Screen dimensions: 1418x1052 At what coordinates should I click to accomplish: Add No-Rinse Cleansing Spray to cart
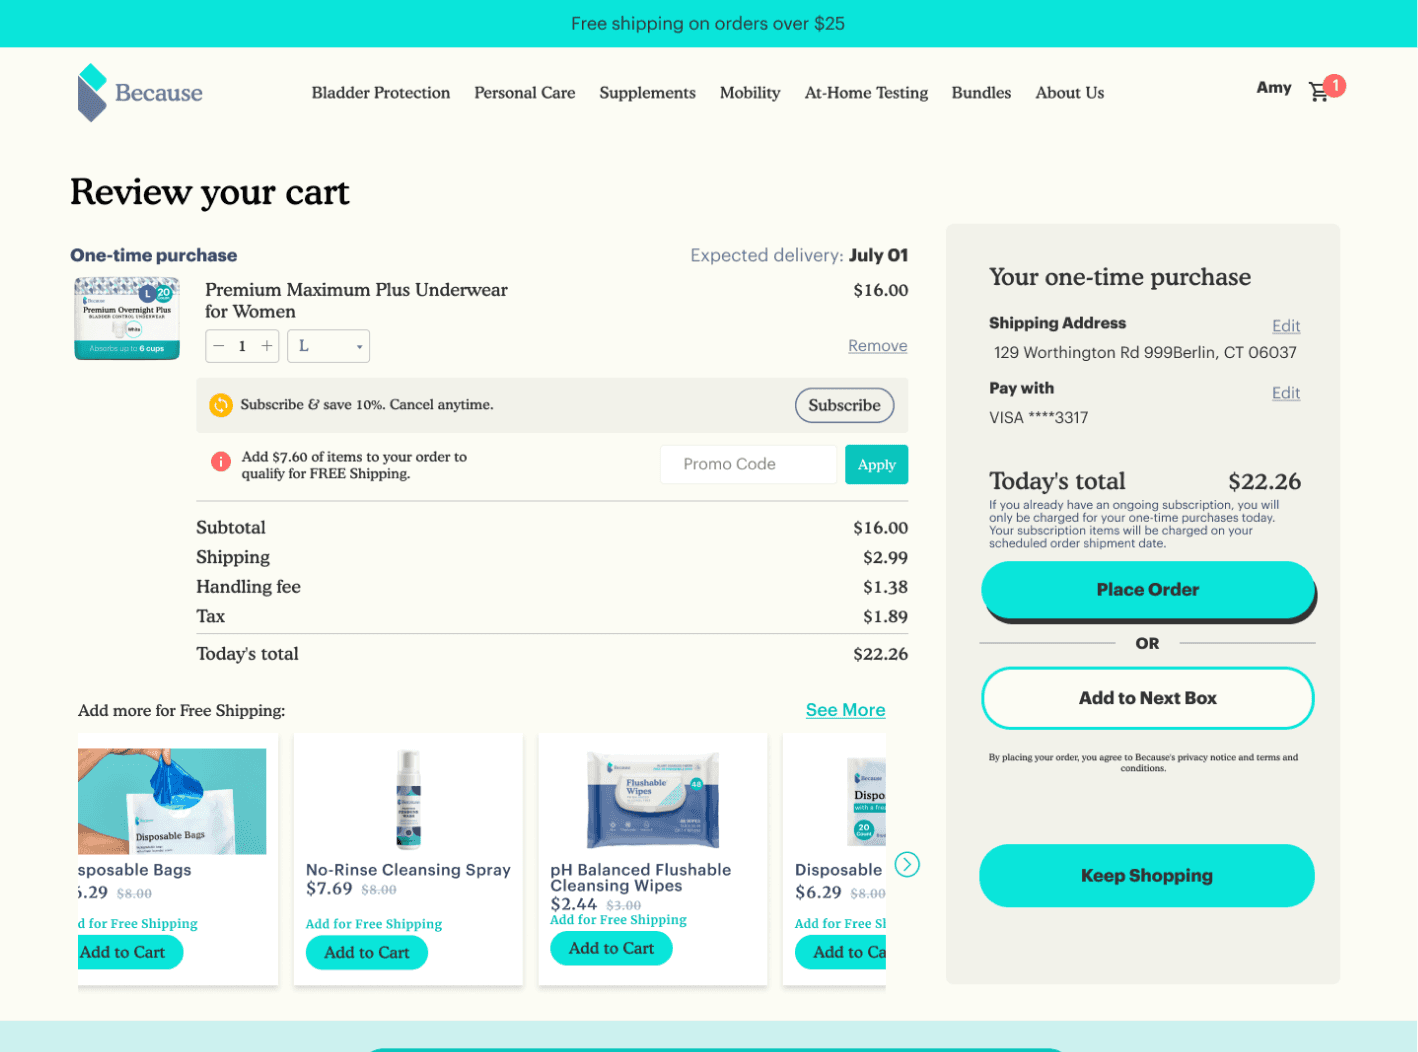(x=367, y=952)
